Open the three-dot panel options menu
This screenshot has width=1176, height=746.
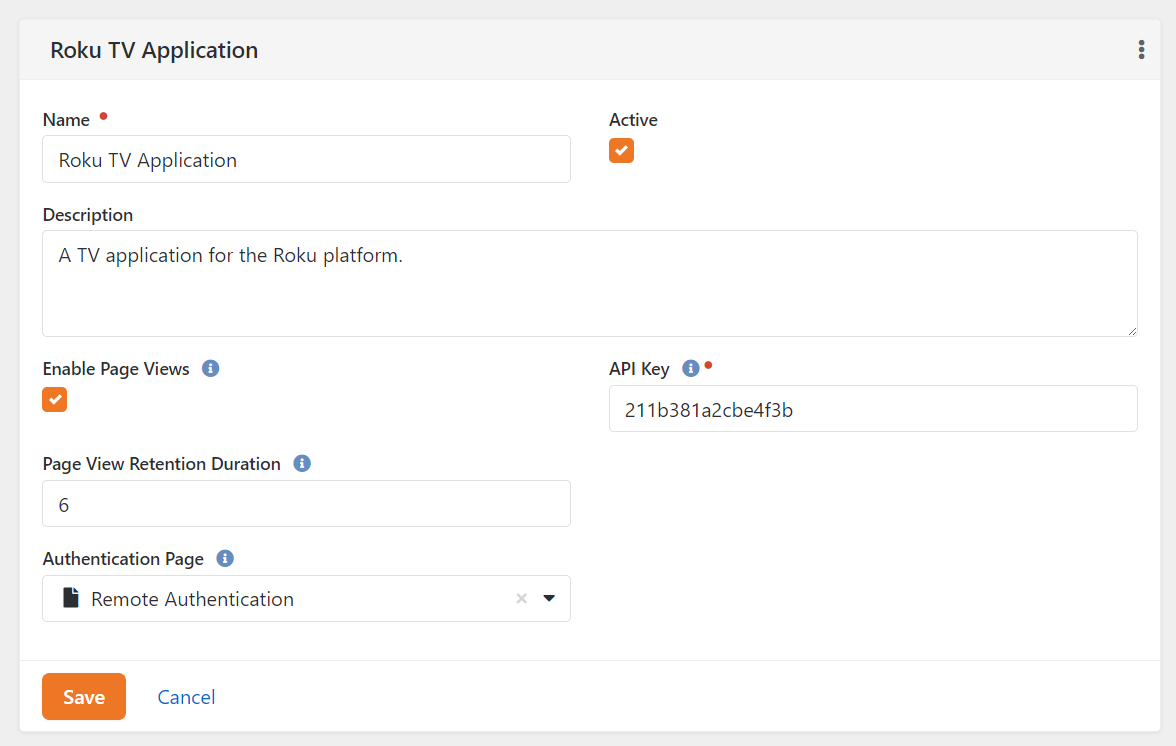click(1141, 49)
